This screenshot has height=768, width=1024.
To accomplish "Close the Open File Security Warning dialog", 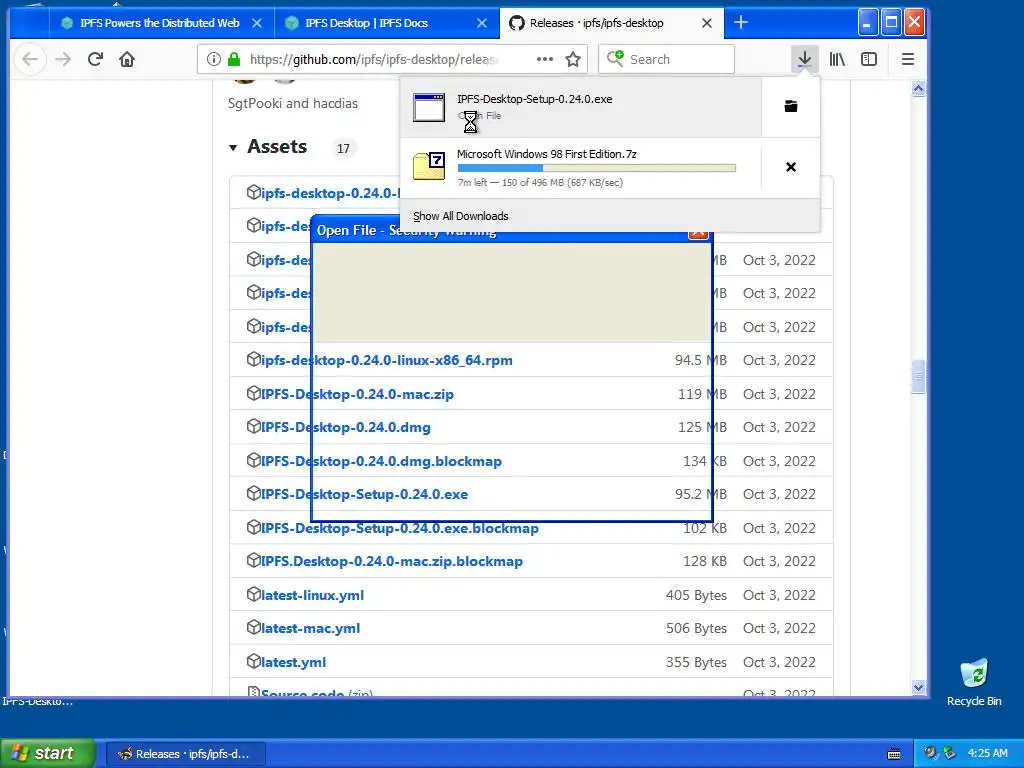I will coord(698,234).
